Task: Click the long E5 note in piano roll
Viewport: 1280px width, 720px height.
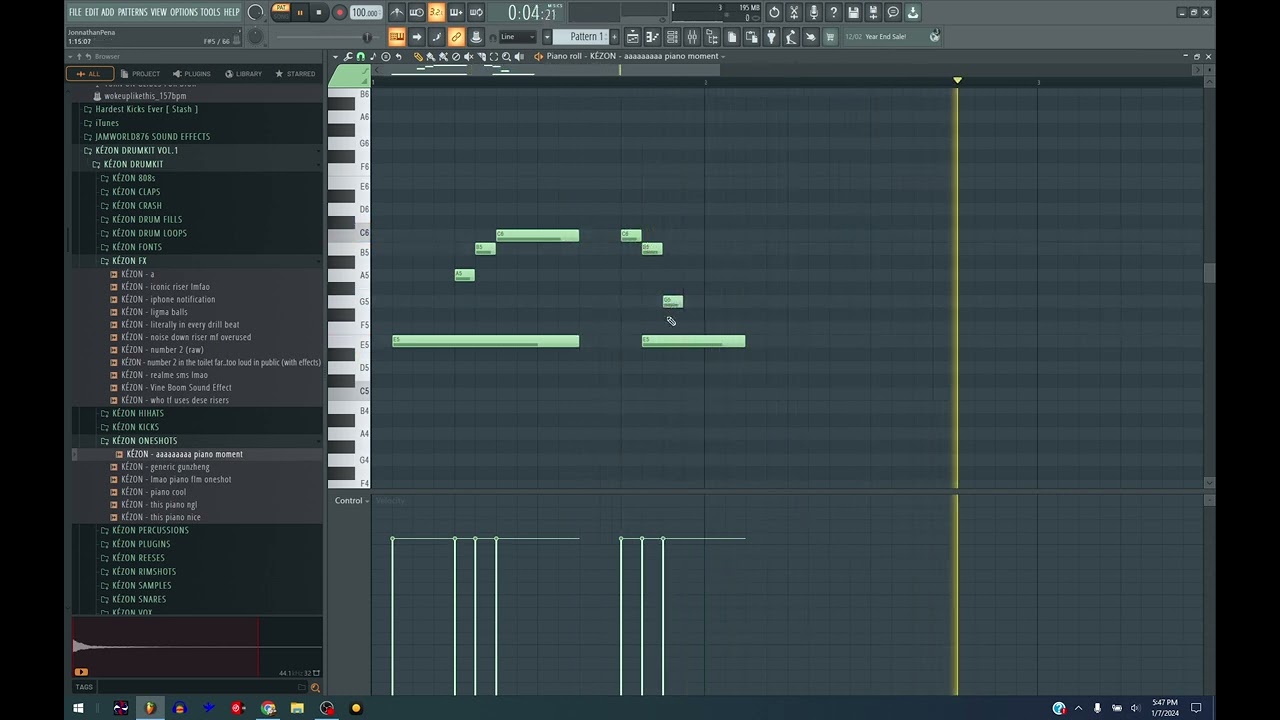Action: (x=485, y=341)
